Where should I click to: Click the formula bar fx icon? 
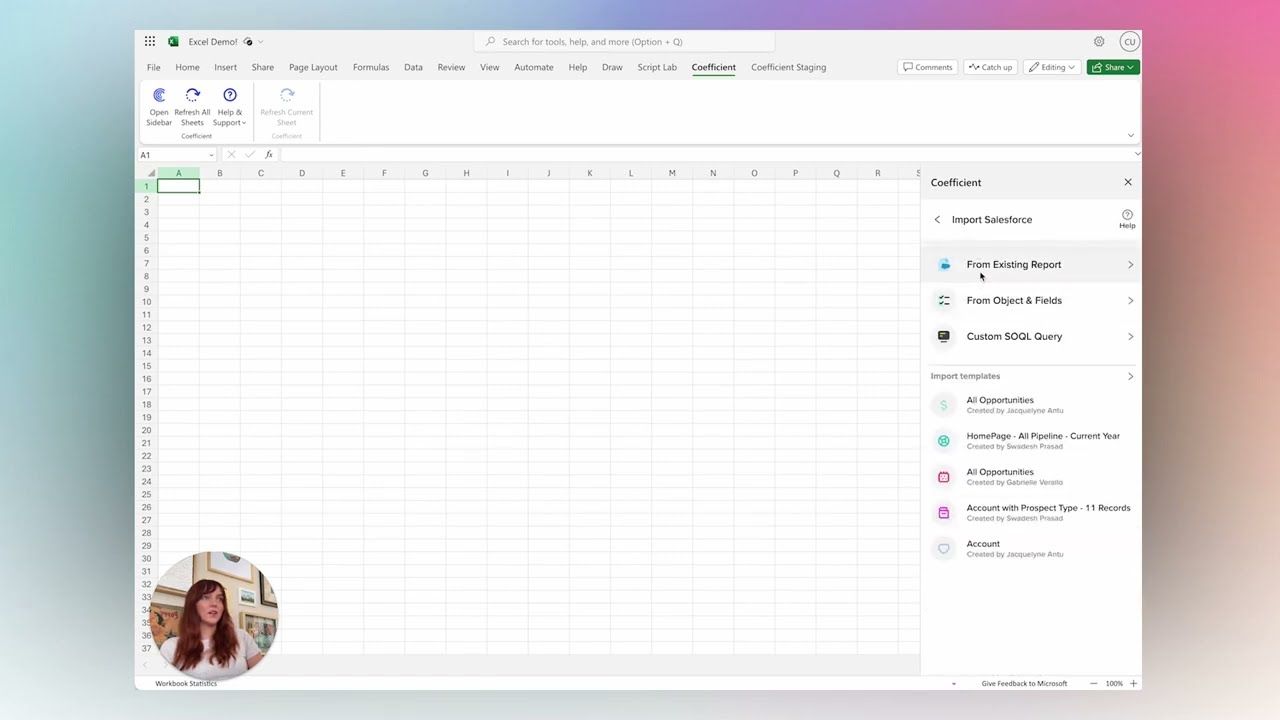point(269,155)
